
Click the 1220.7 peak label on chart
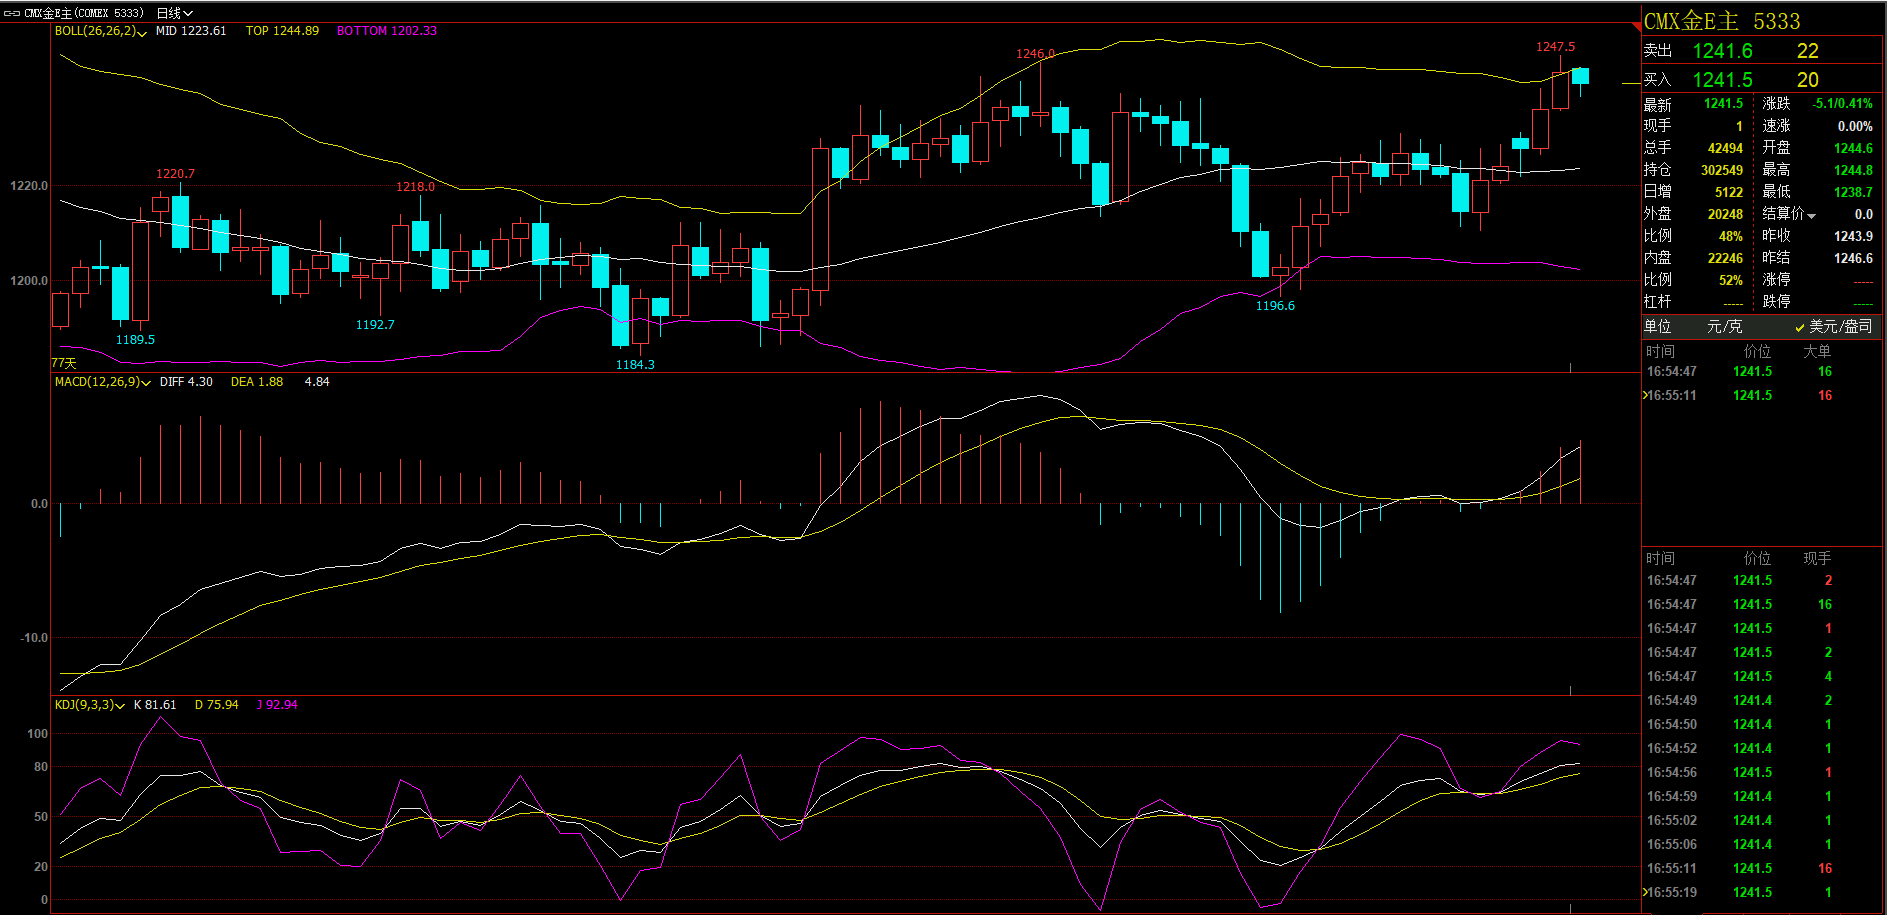175,174
